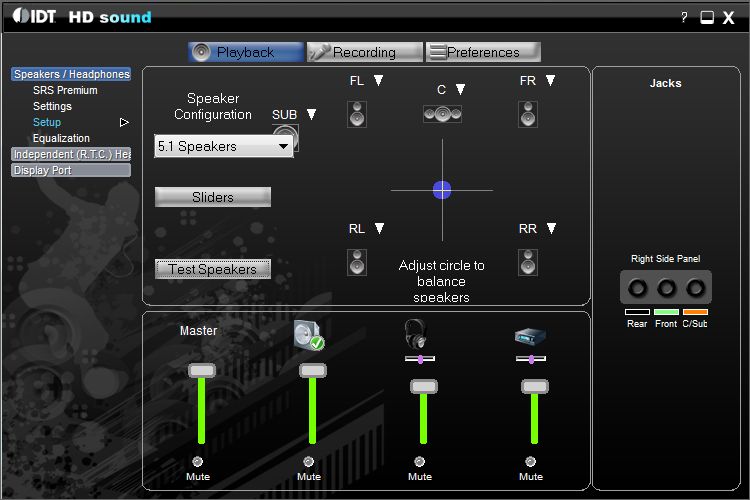Close the IDT HD sound window
Viewport: 750px width, 500px height.
[x=728, y=18]
